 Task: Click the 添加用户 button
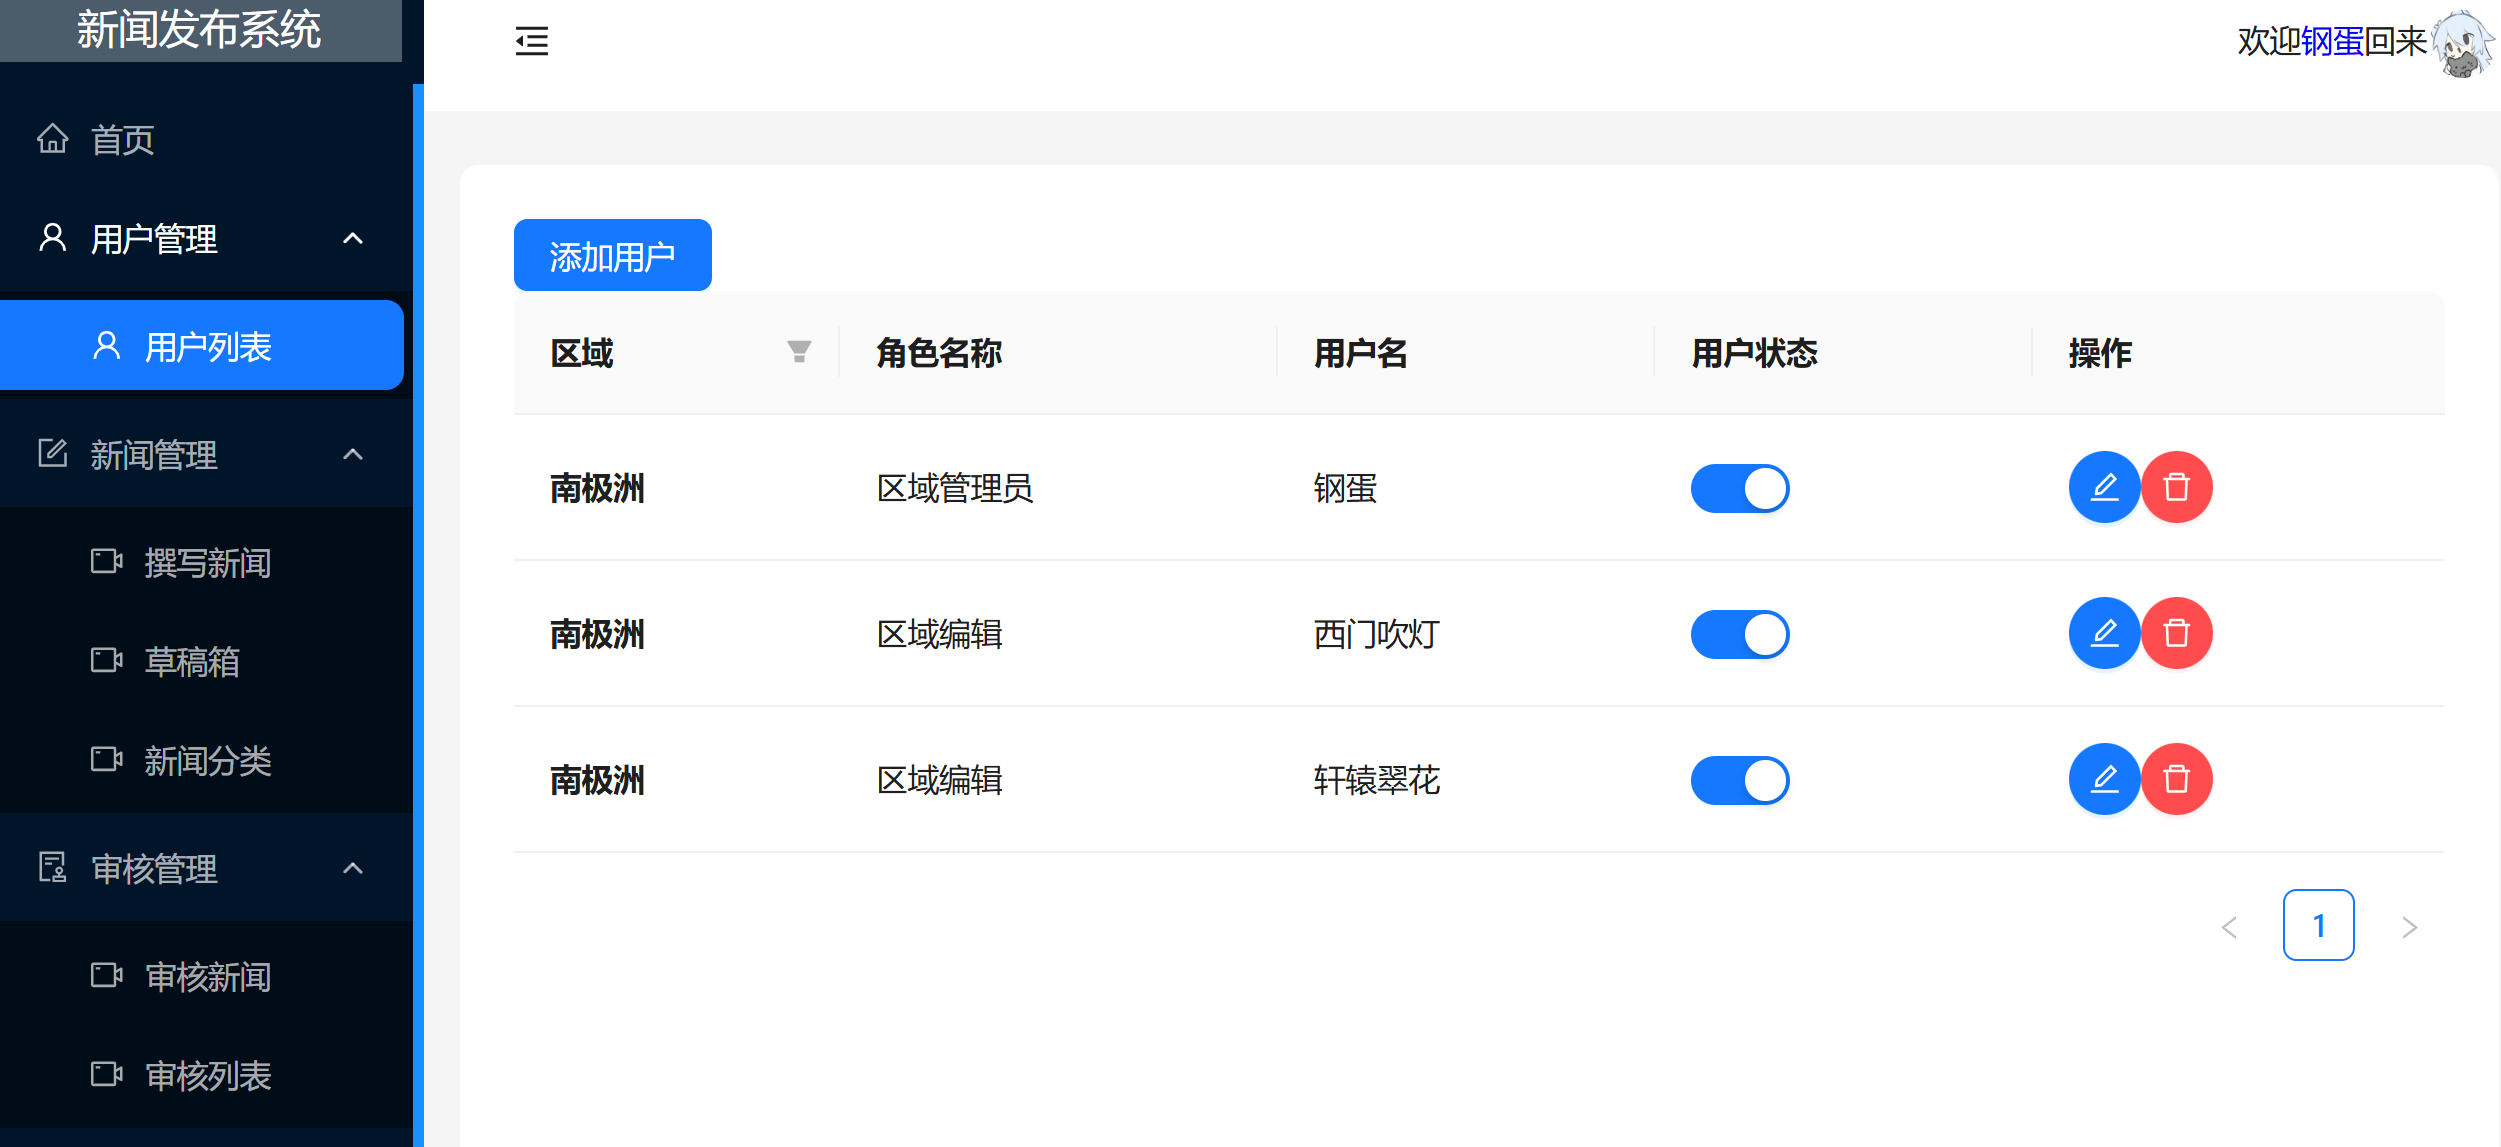pyautogui.click(x=612, y=256)
